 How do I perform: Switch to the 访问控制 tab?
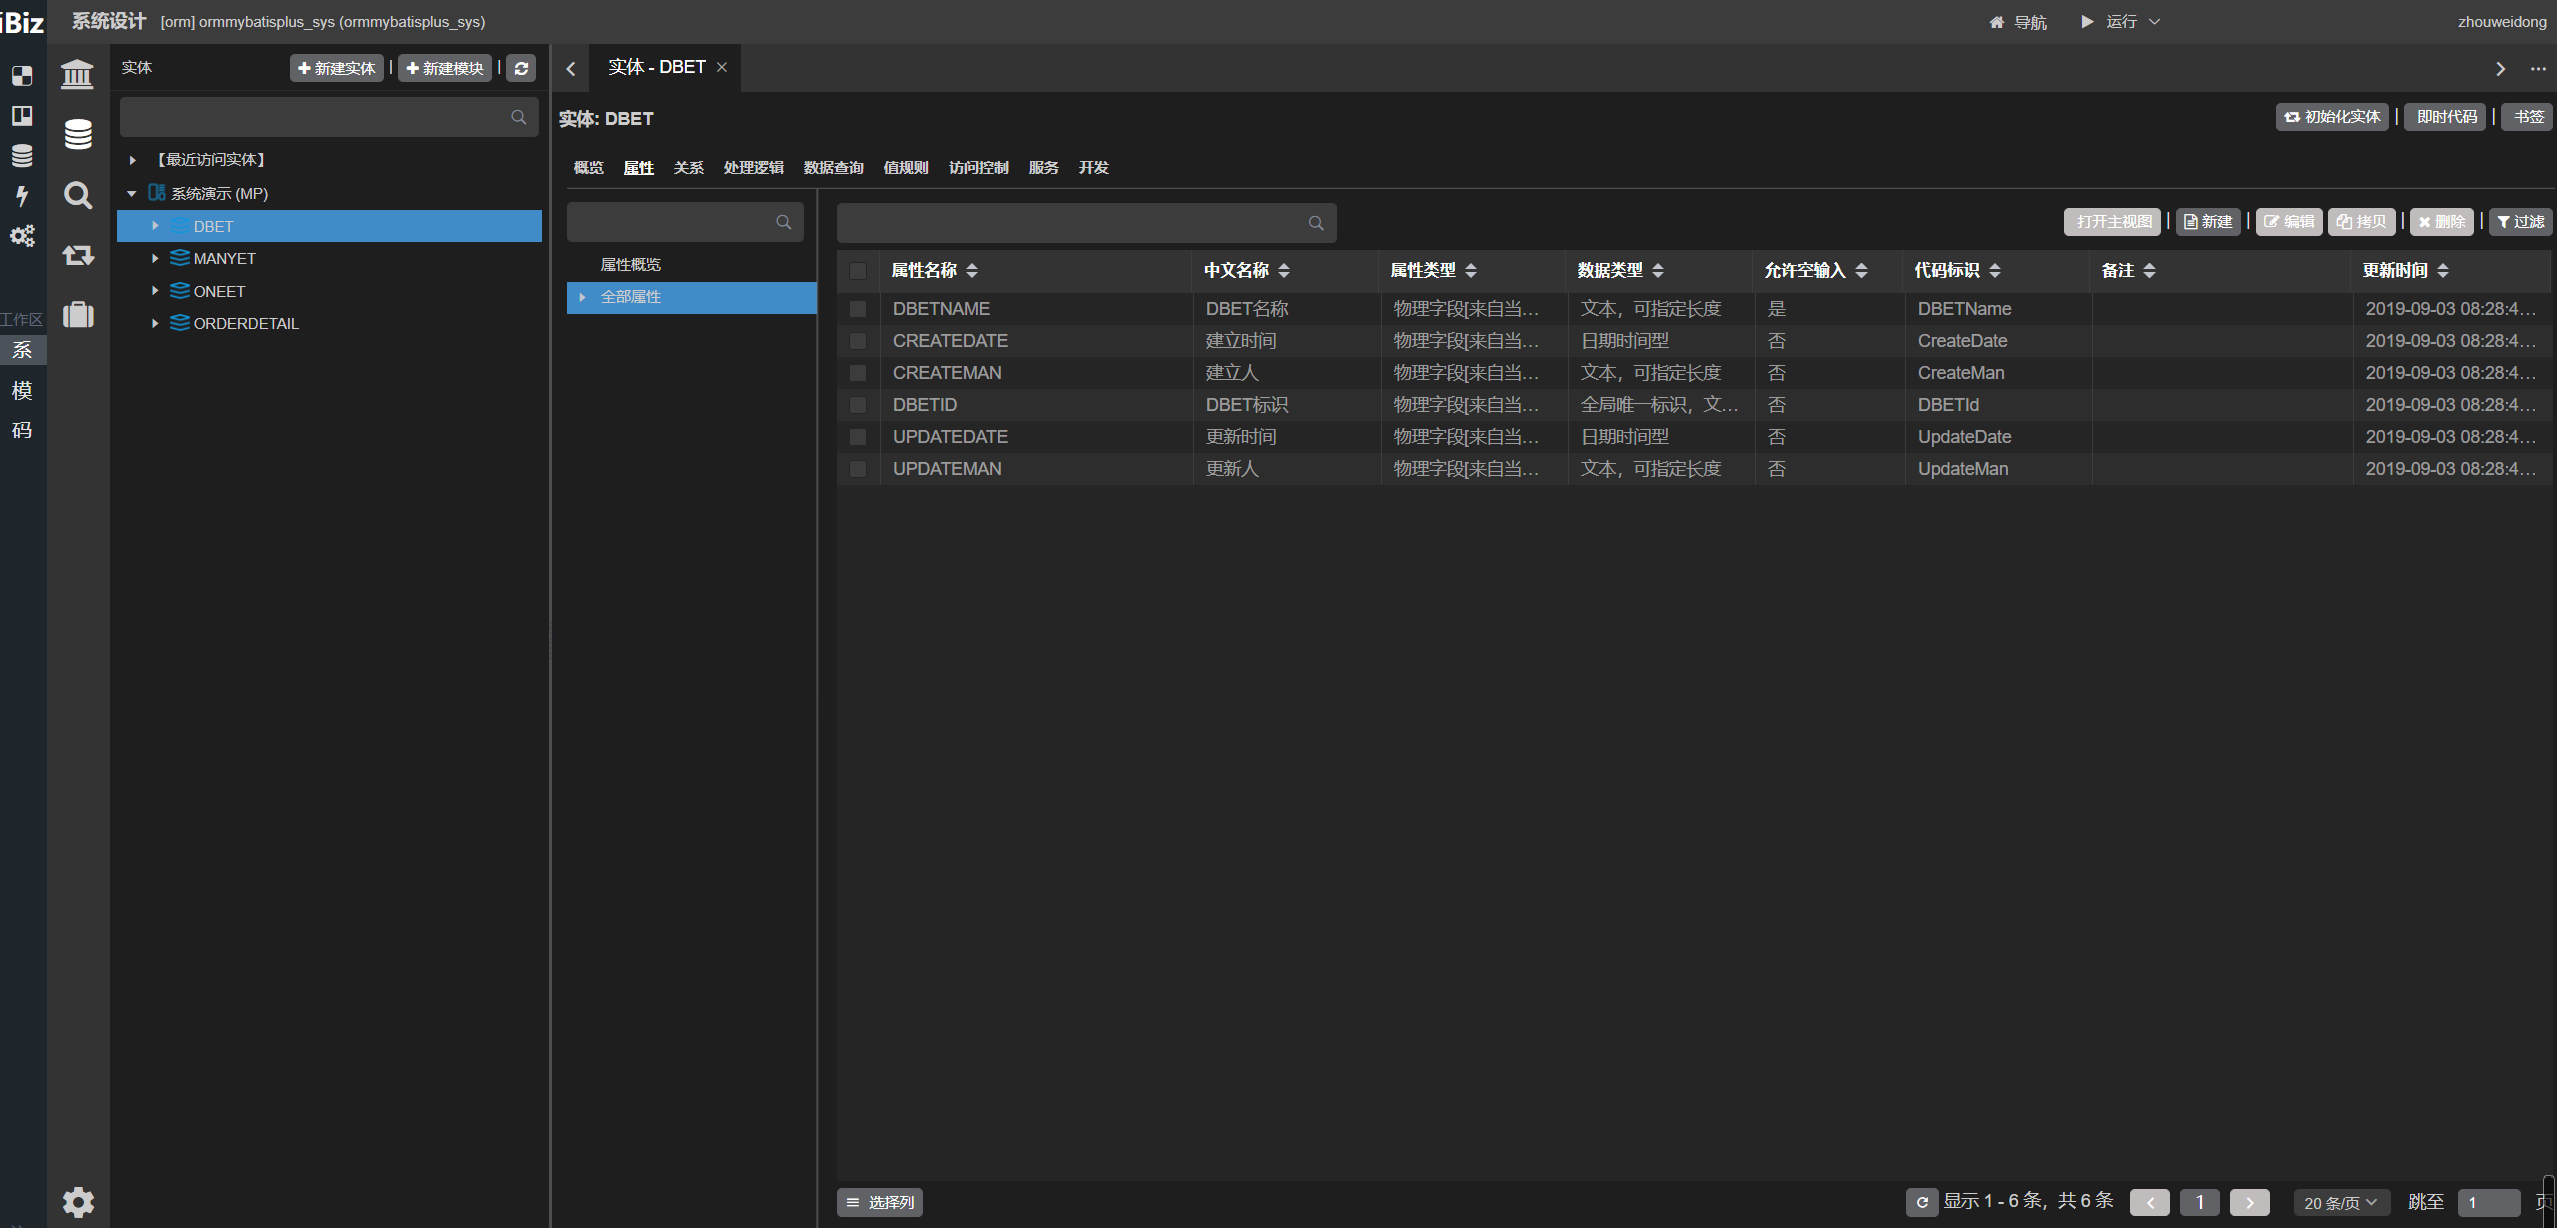tap(978, 167)
